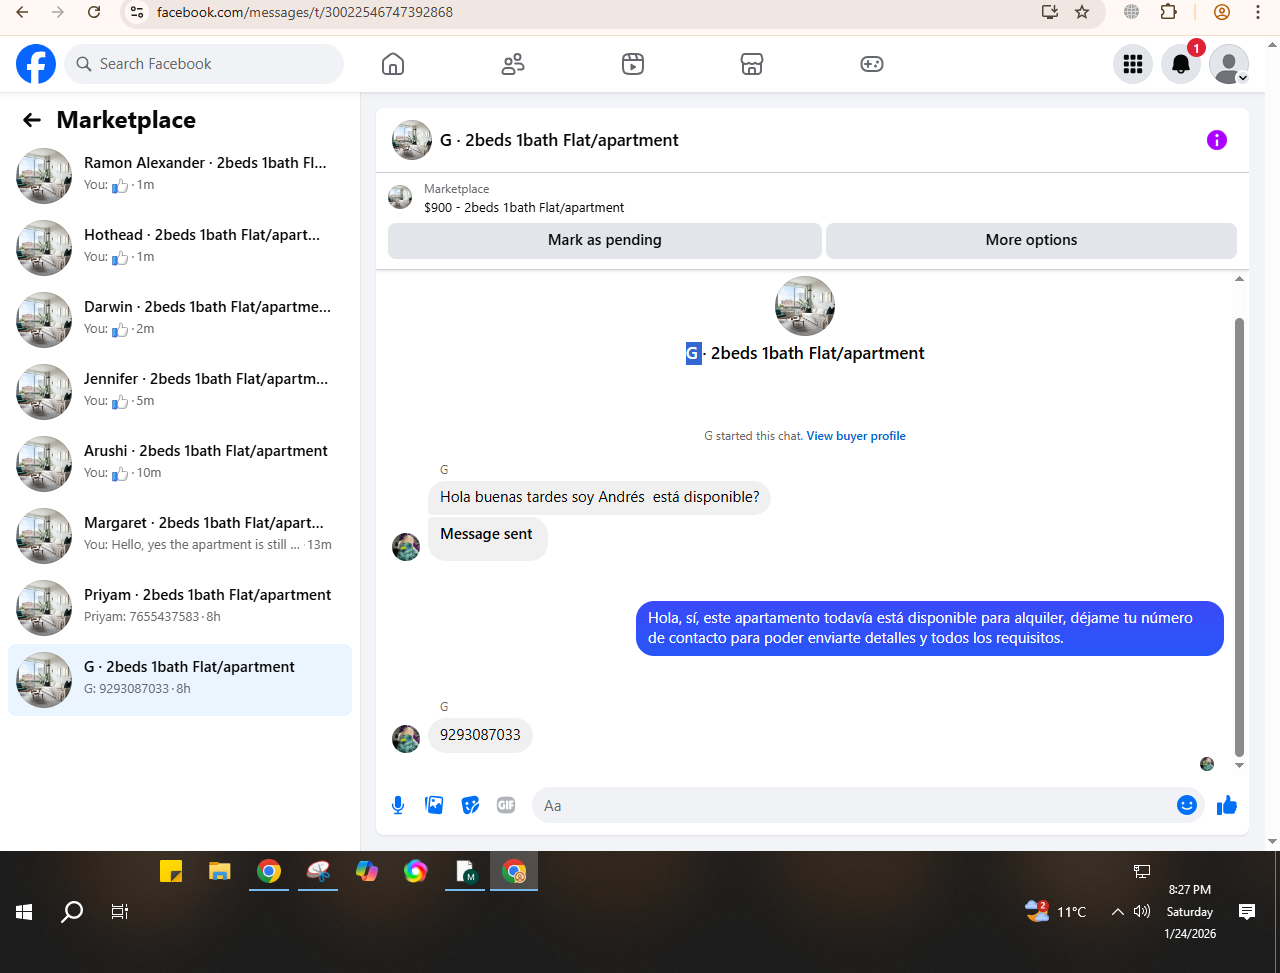Open Jennifer conversation
The image size is (1280, 973).
coord(180,392)
